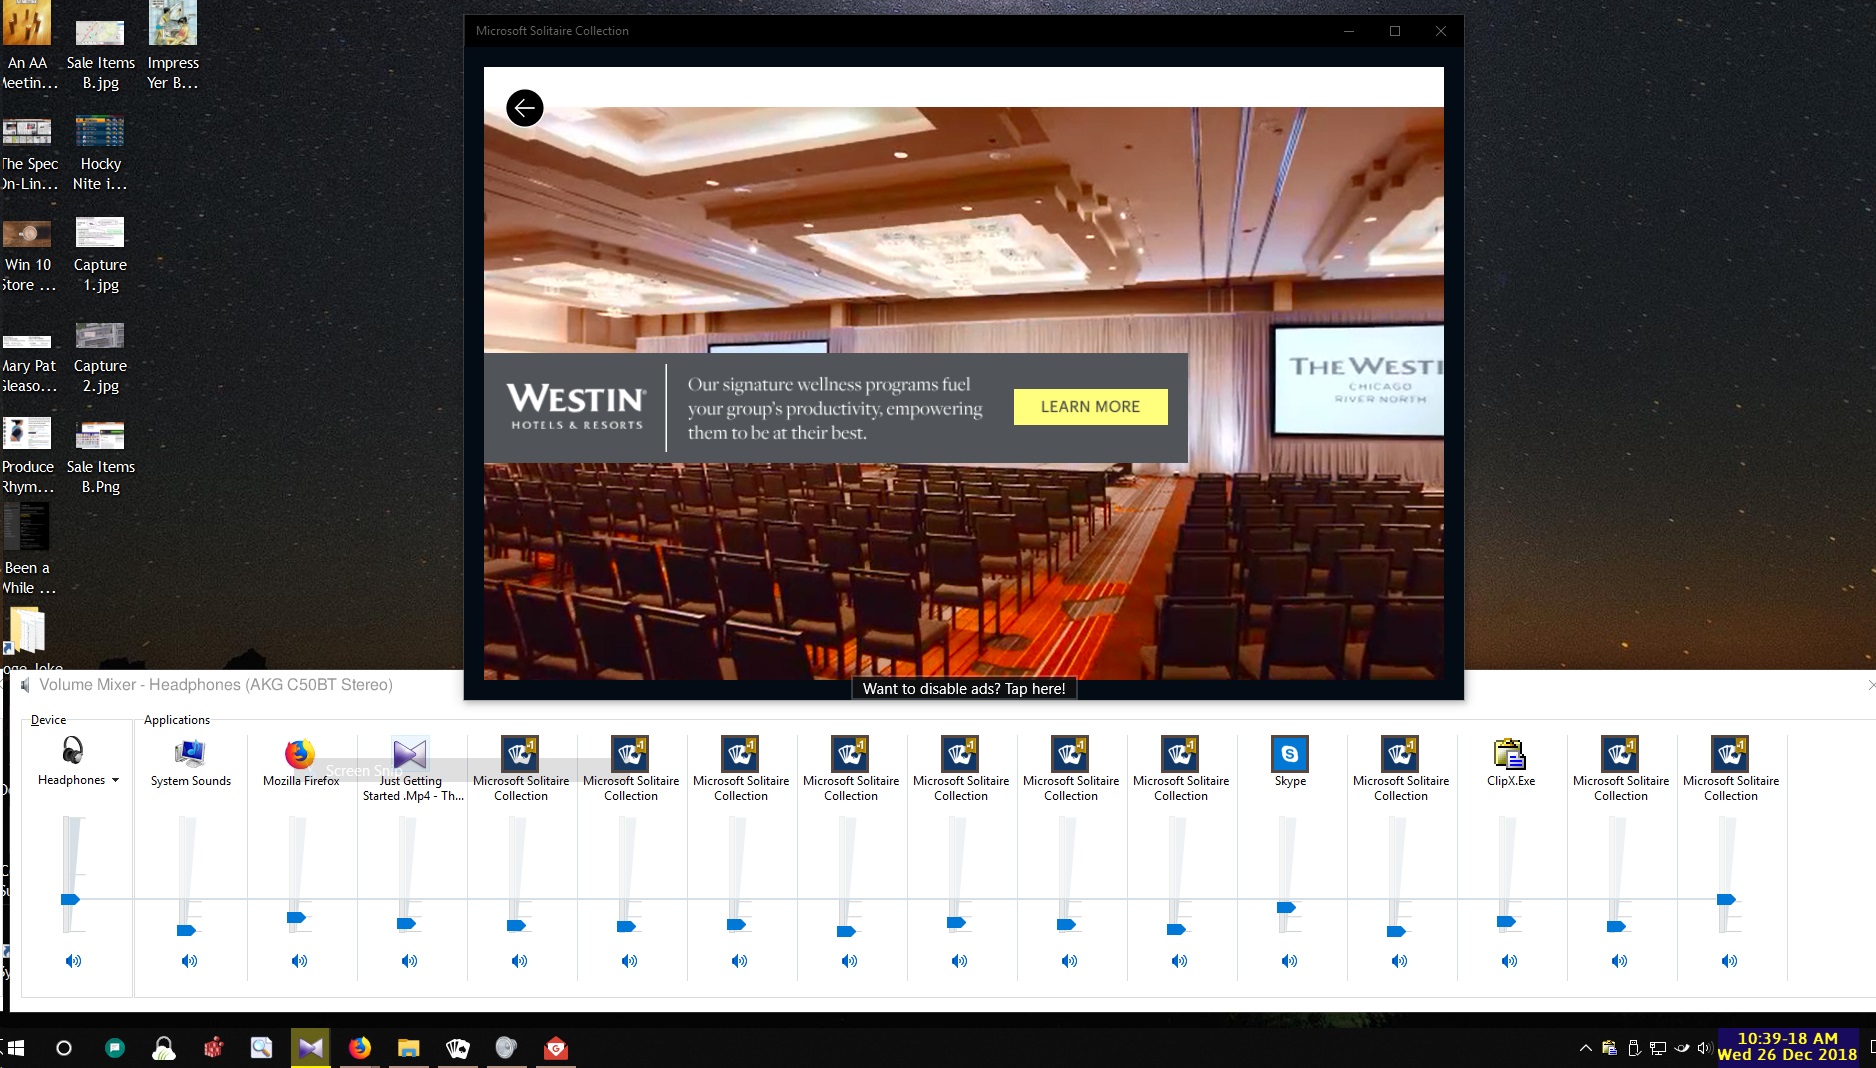The height and width of the screenshot is (1068, 1876).
Task: Mute System Sounds
Action: (189, 961)
